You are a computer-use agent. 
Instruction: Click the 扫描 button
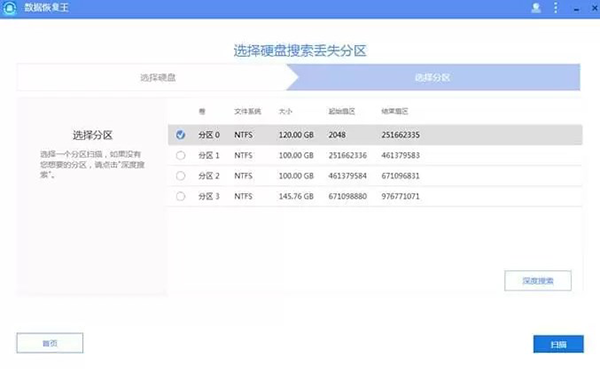click(x=558, y=344)
